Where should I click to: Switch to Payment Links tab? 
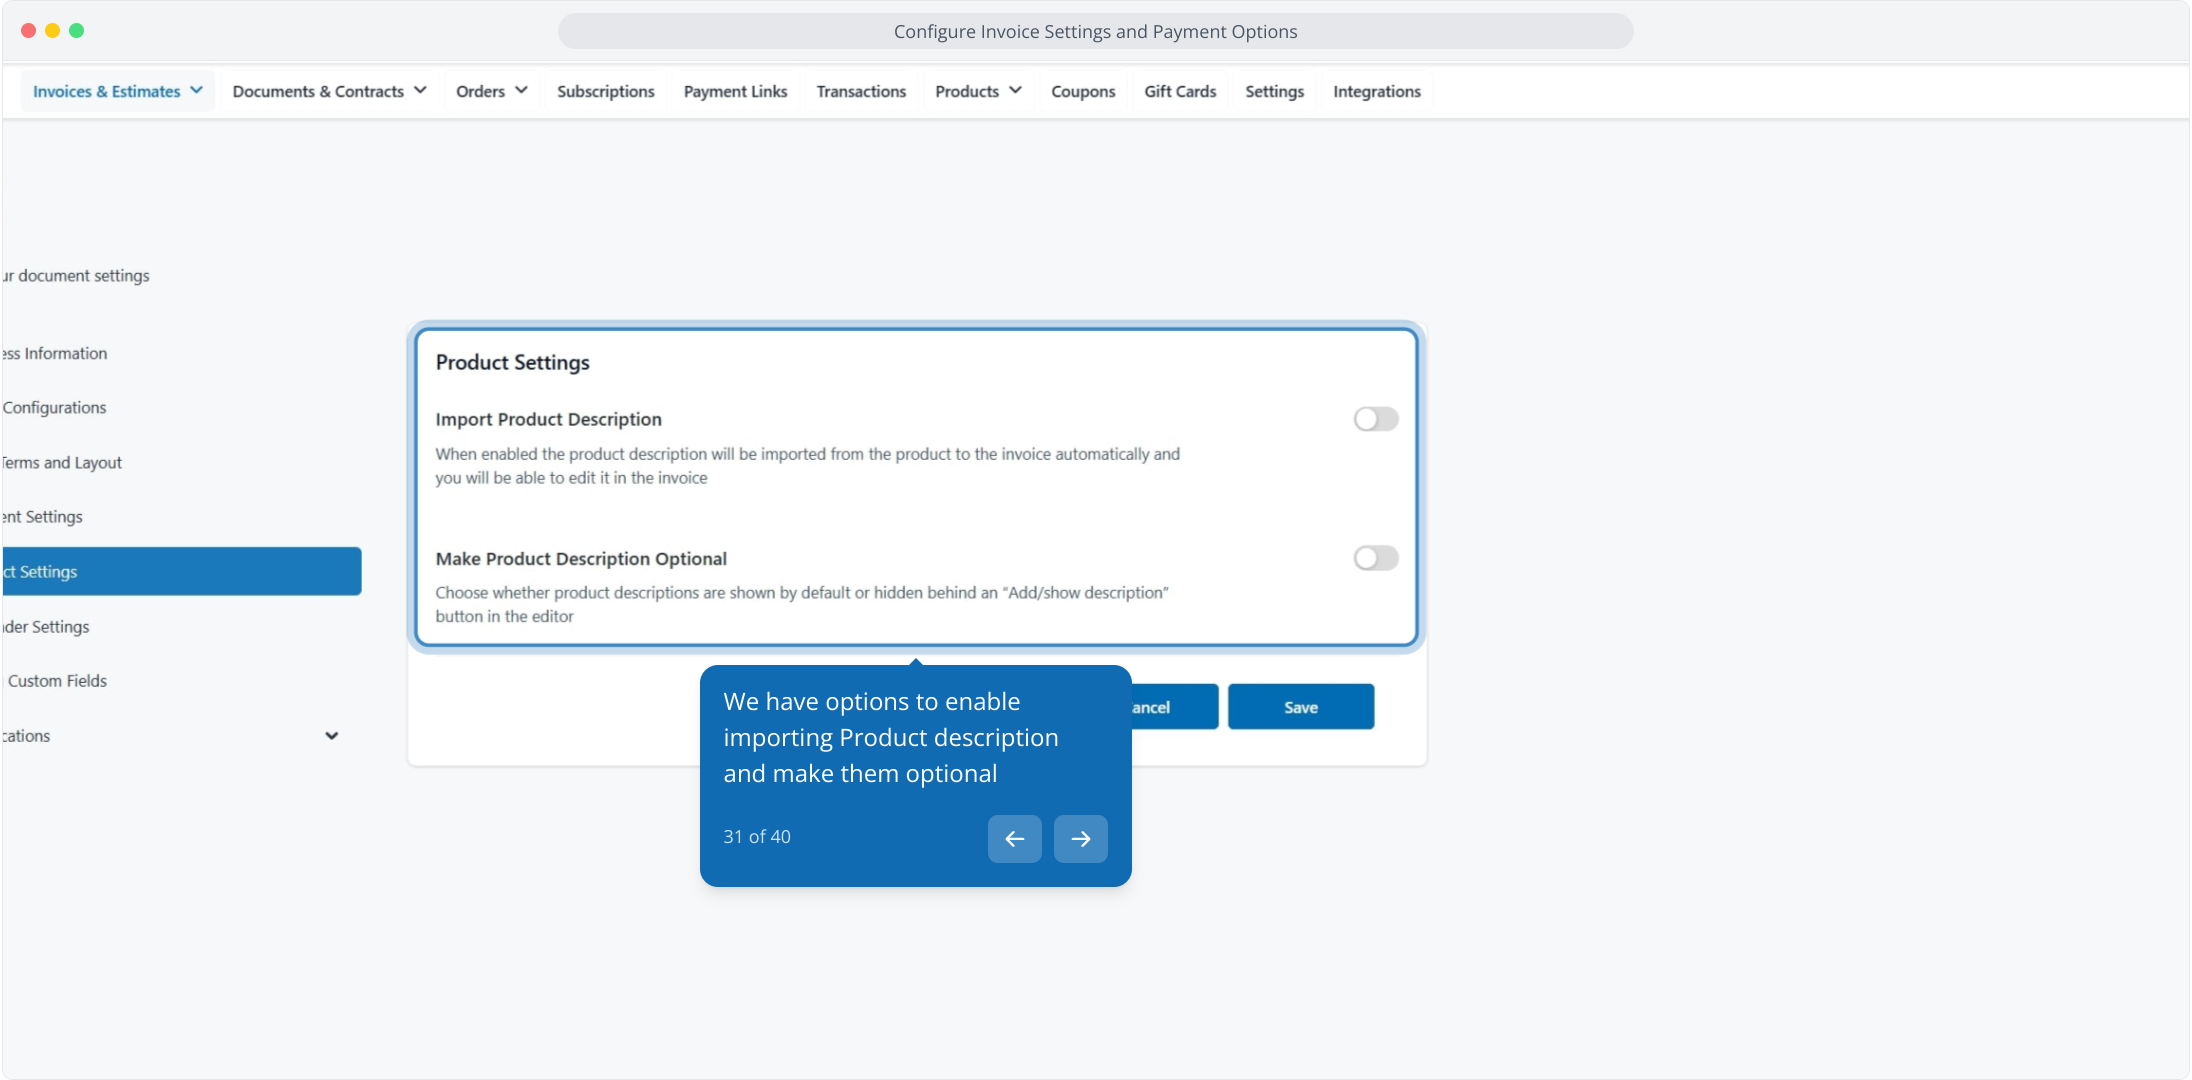click(735, 91)
